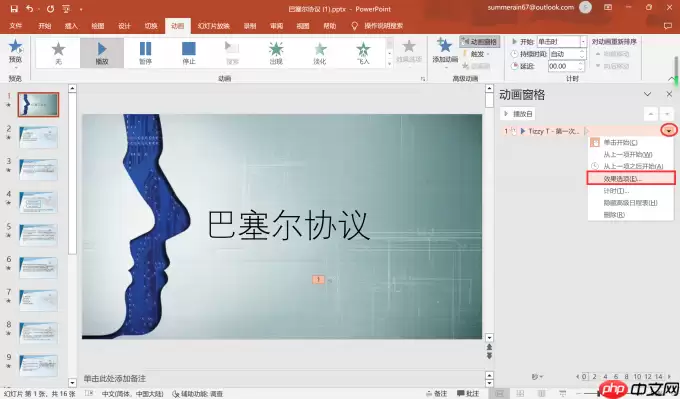Switch to the 审阅 (Review) ribbon tab
This screenshot has height=399, width=680.
click(x=276, y=26)
